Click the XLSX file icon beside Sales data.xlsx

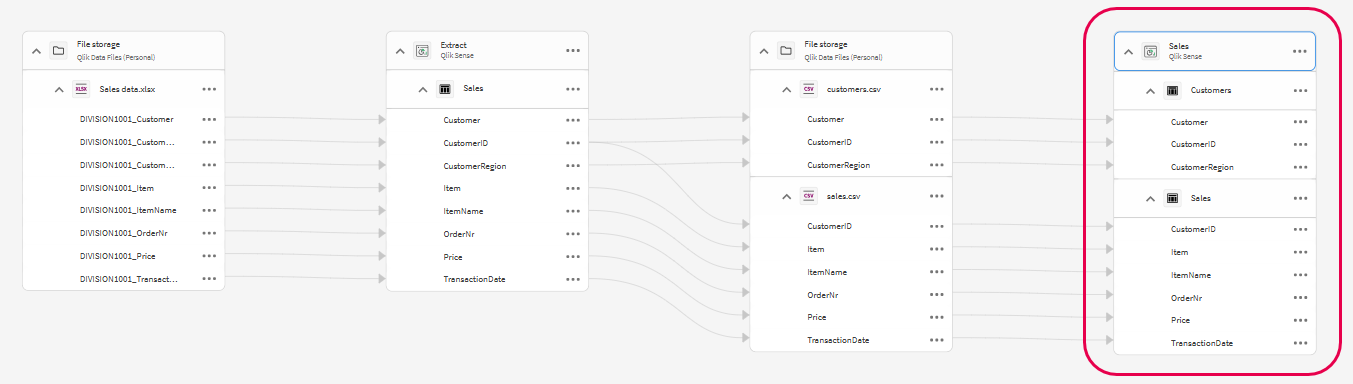(x=81, y=89)
